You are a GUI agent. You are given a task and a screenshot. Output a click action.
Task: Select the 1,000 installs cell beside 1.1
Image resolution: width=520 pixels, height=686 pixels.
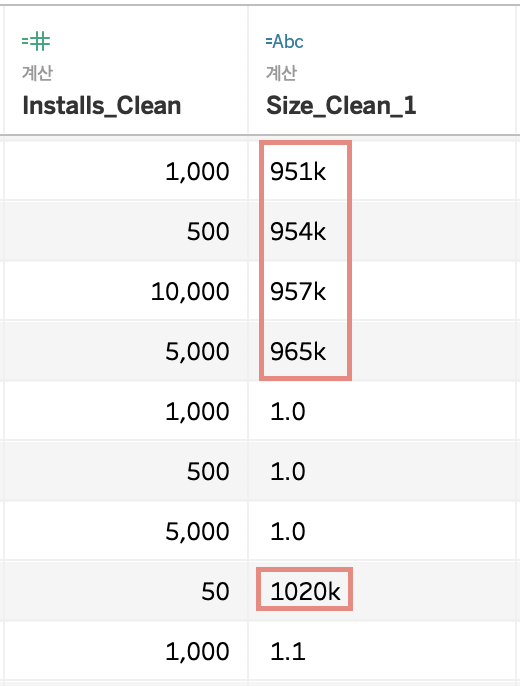pos(197,651)
